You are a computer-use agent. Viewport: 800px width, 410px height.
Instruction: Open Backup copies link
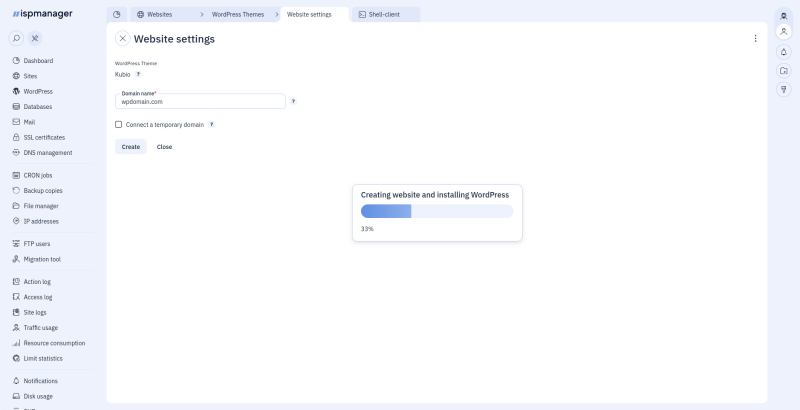pyautogui.click(x=43, y=191)
